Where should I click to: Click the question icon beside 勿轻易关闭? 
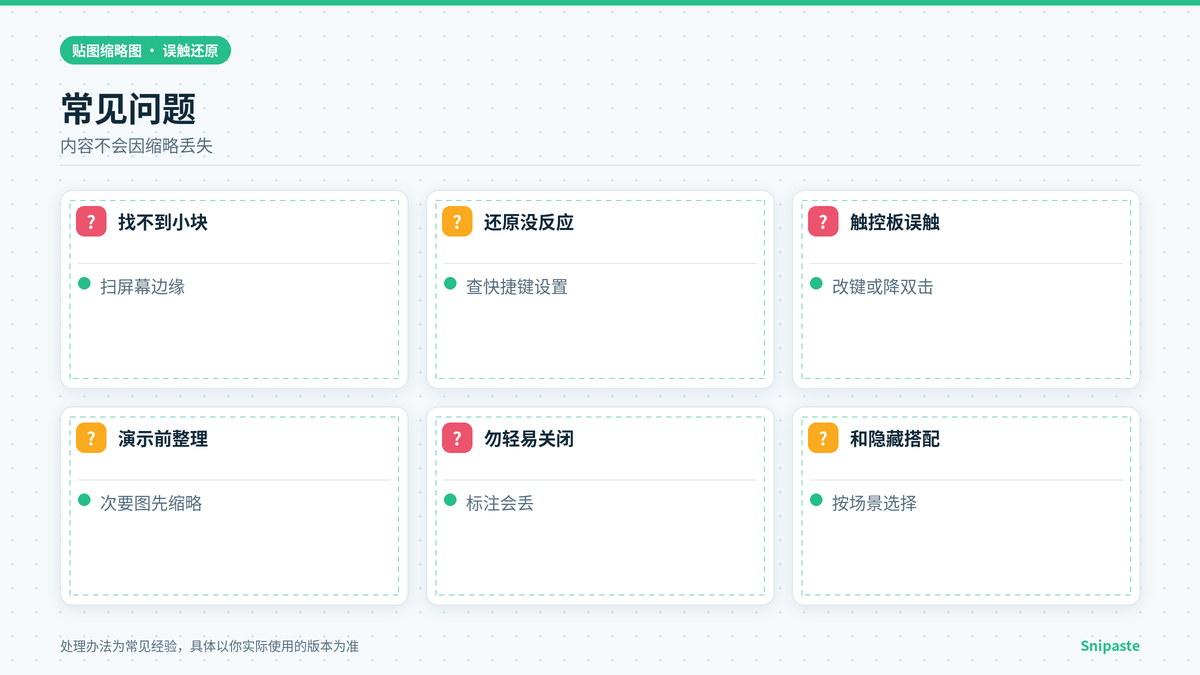pyautogui.click(x=457, y=438)
